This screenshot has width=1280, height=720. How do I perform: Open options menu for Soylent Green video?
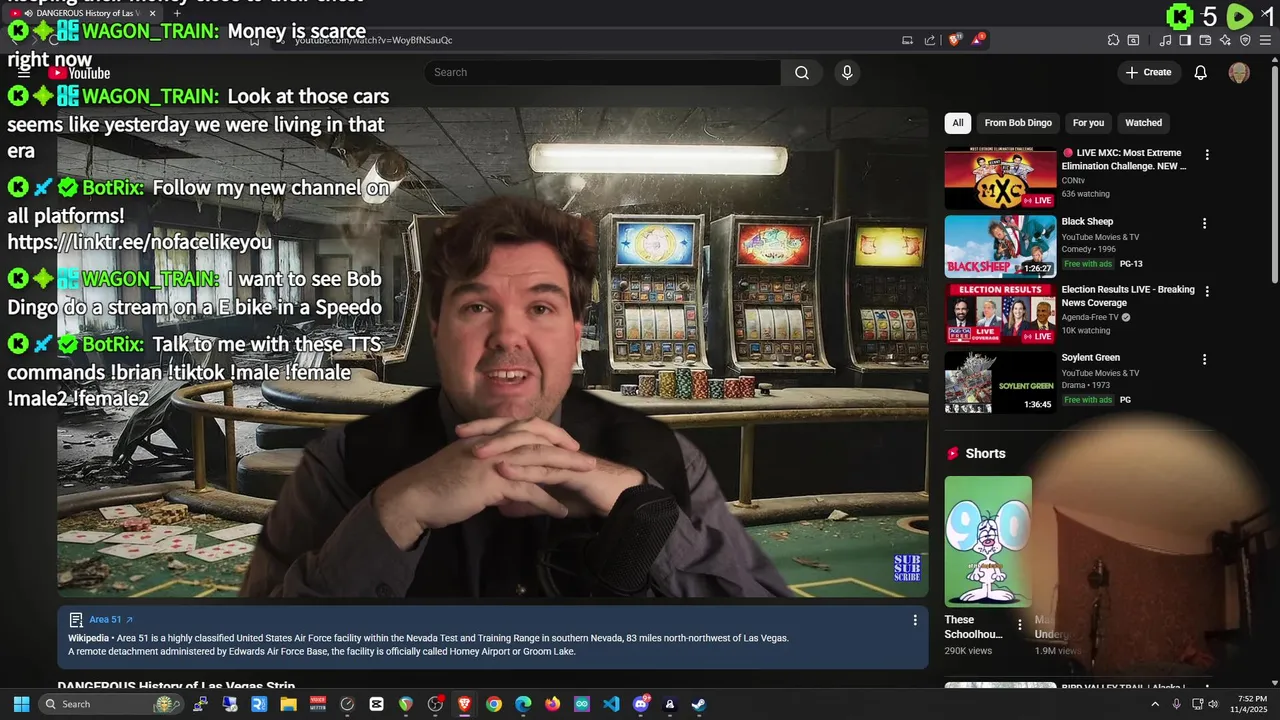pyautogui.click(x=1204, y=359)
